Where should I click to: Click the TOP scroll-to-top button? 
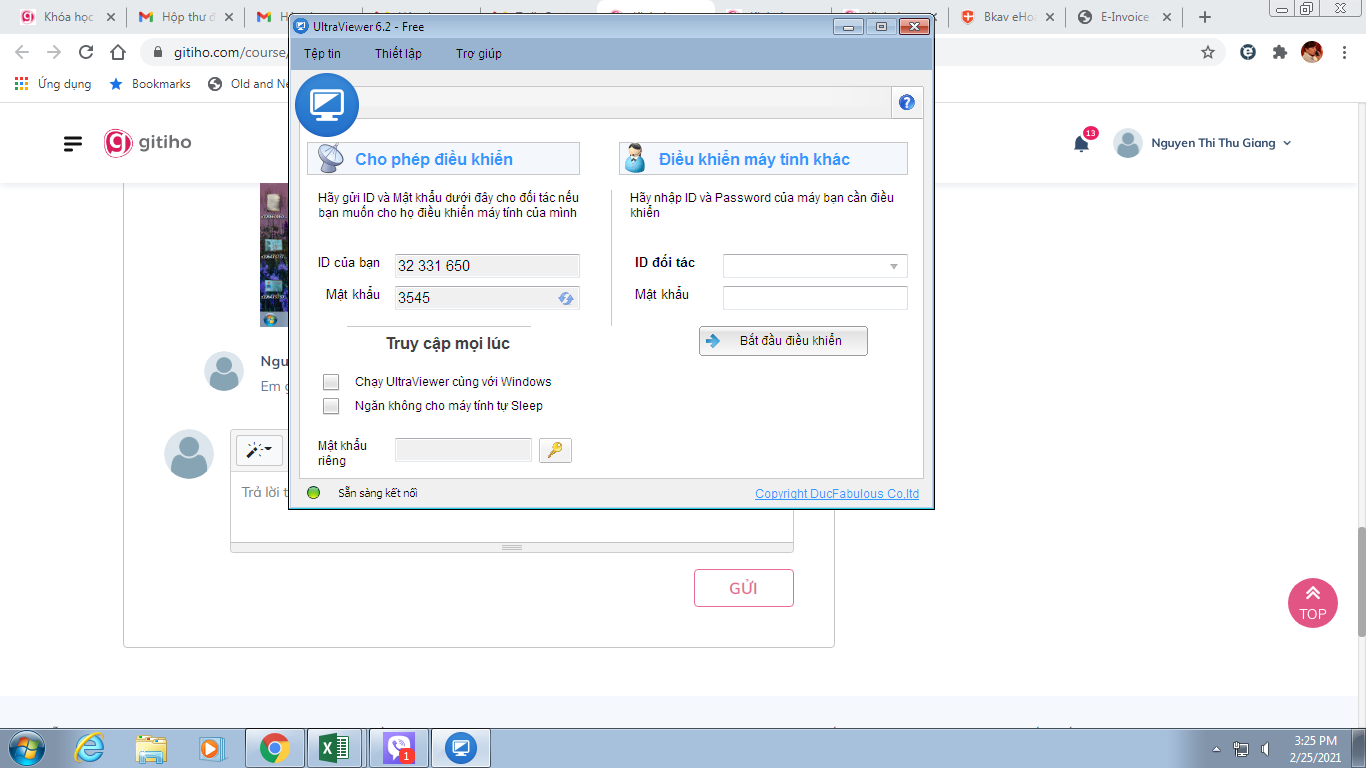coord(1313,603)
